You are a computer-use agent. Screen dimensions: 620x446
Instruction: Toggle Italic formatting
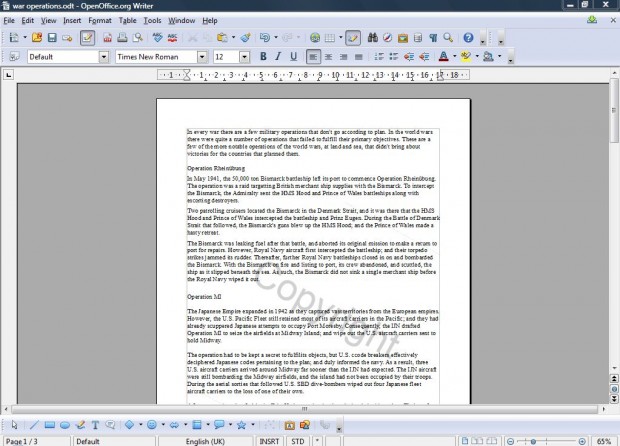tap(279, 57)
